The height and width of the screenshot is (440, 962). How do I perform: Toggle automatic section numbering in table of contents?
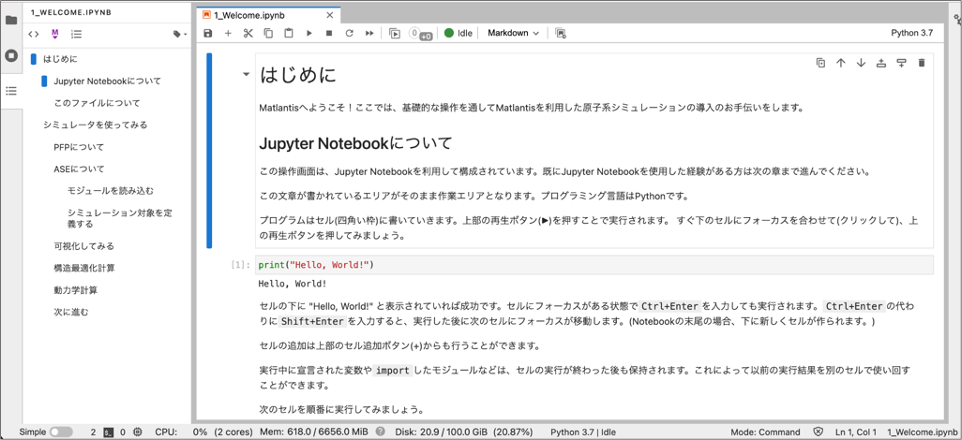(76, 34)
